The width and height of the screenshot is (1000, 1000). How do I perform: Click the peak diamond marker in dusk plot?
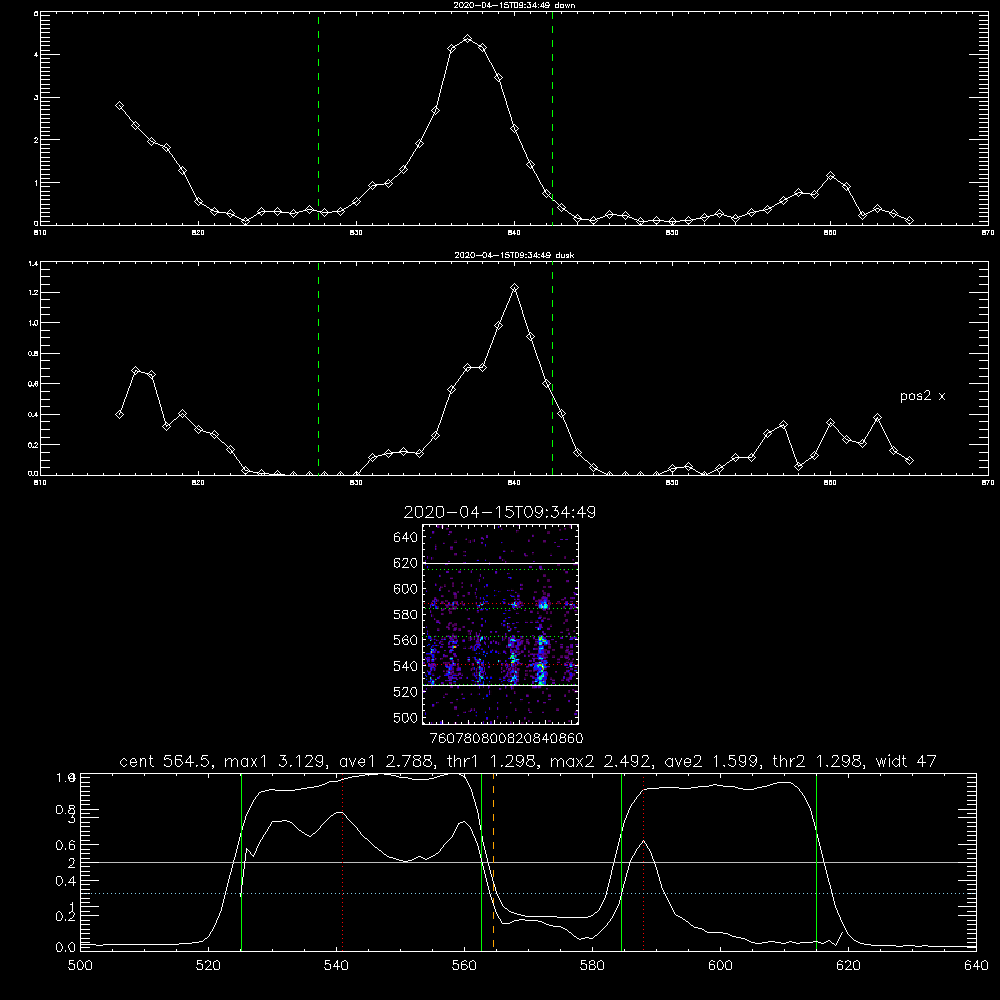click(515, 288)
